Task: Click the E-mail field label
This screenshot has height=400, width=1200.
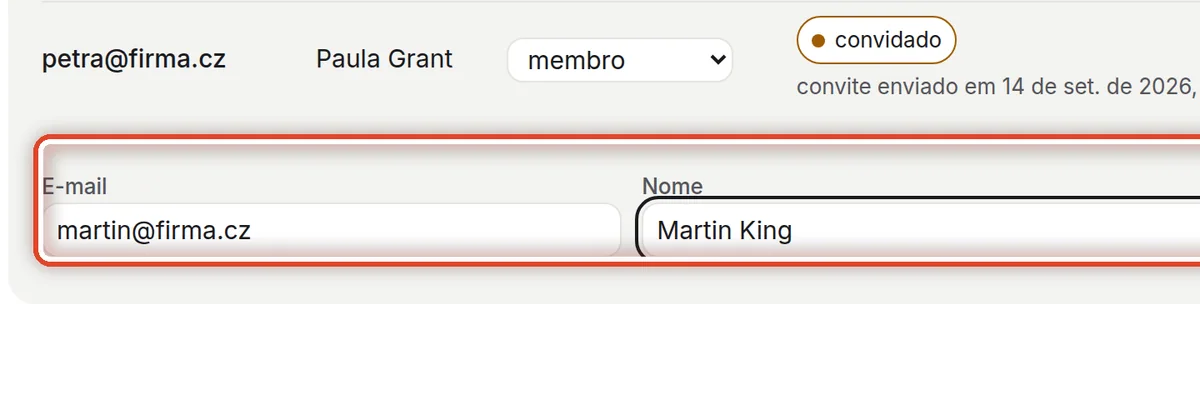Action: 75,186
